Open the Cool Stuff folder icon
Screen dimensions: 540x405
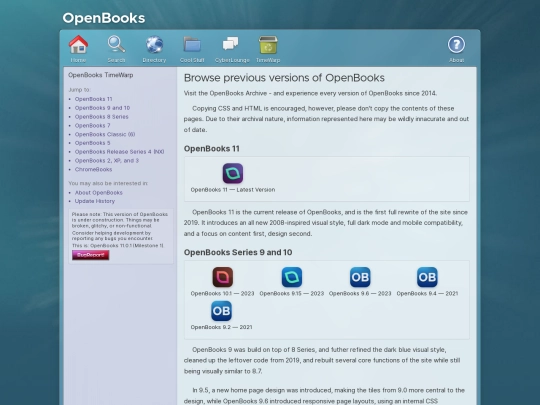coord(192,44)
